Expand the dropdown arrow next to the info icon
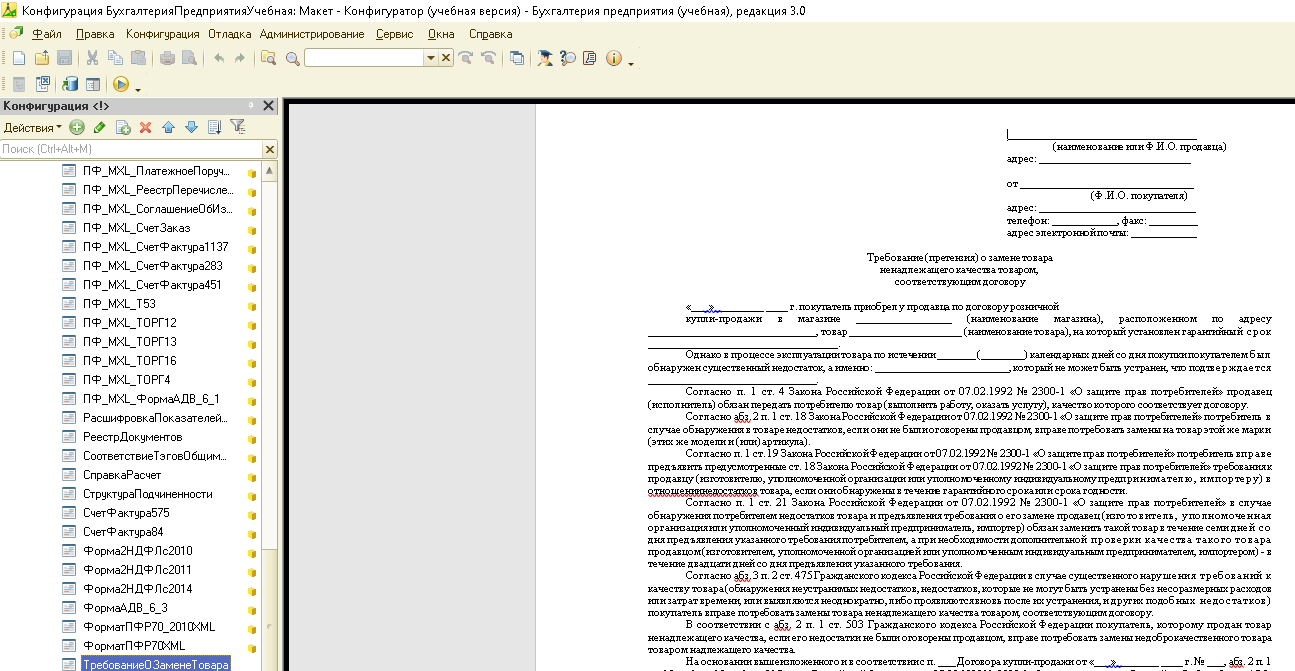This screenshot has width=1295, height=671. (631, 62)
